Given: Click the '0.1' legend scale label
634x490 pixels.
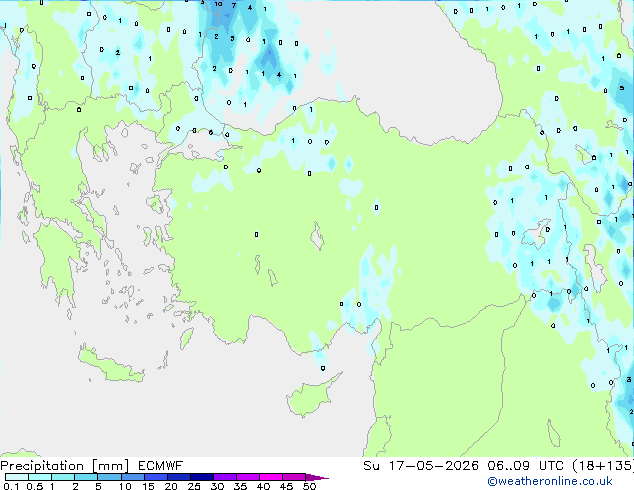Looking at the screenshot, I should coord(11,486).
